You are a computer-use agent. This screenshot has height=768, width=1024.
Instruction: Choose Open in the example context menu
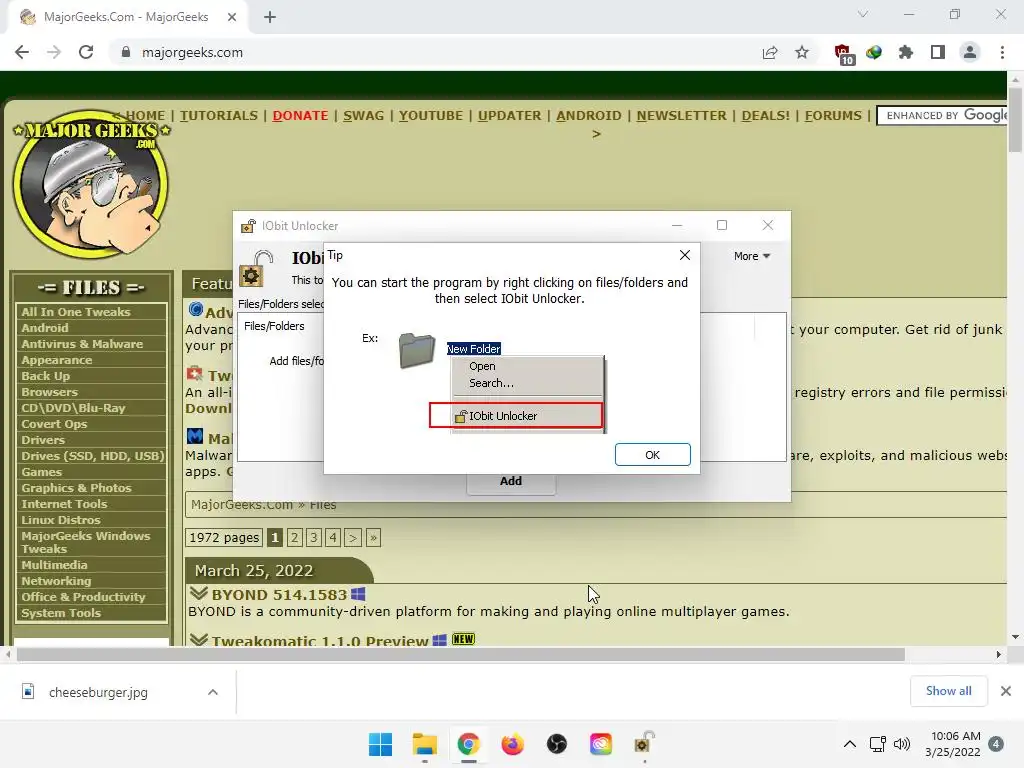[x=482, y=366]
